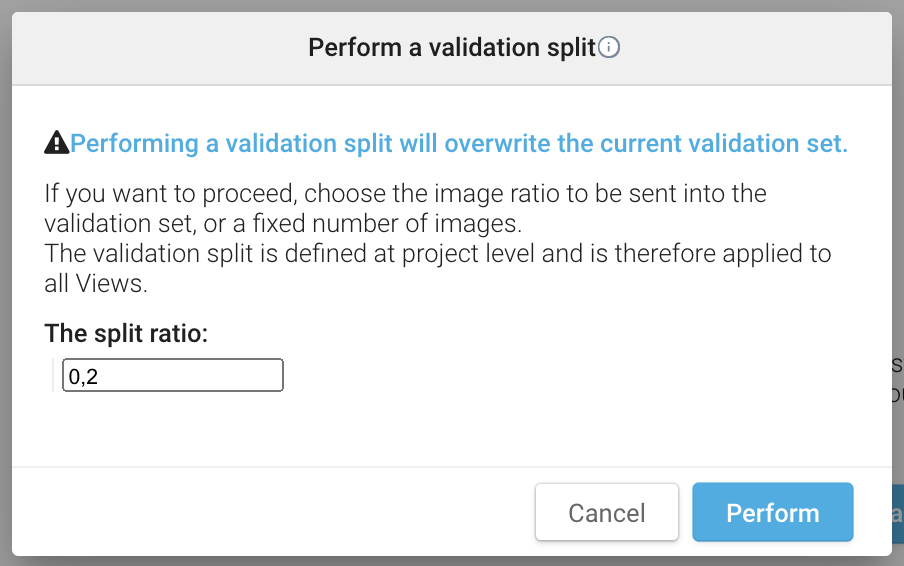Click the blue overwrite warning headline

[459, 144]
